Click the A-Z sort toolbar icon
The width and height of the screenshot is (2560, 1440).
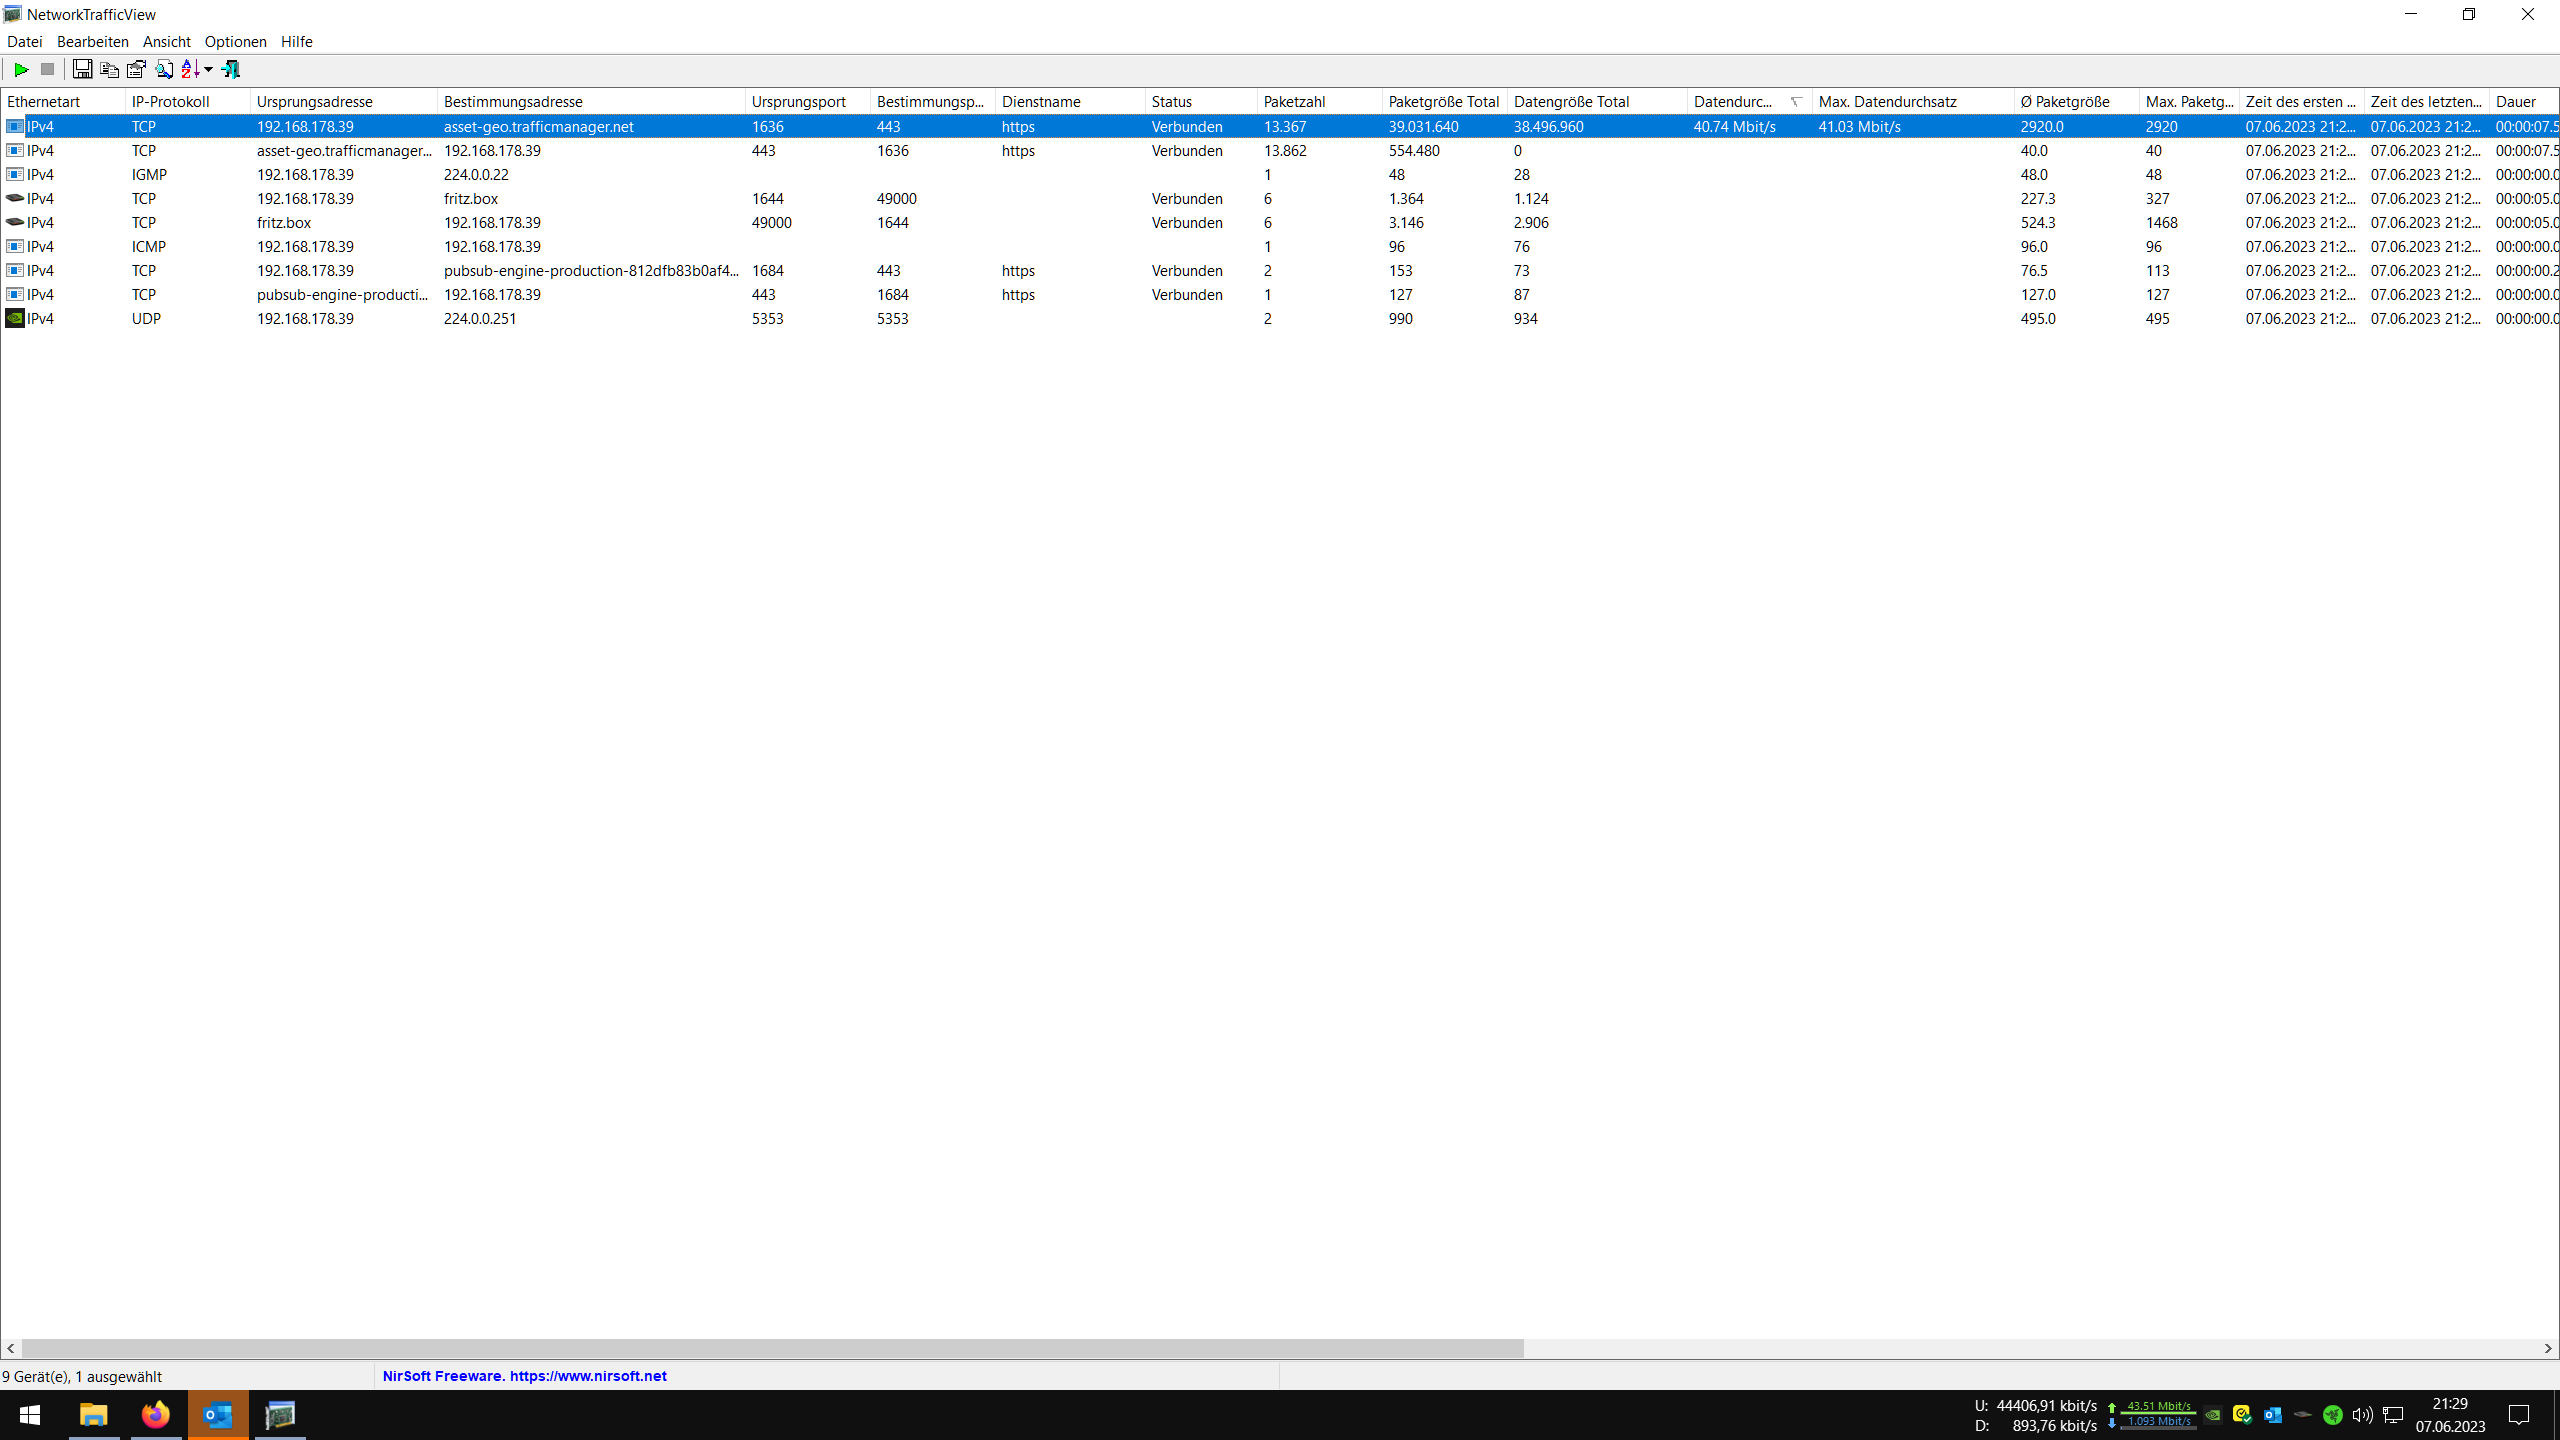(x=190, y=69)
